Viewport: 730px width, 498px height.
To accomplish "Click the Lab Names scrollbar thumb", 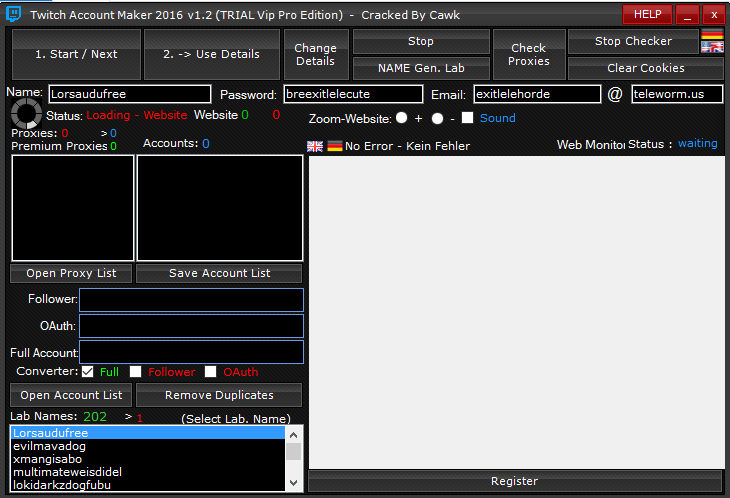I will (x=294, y=451).
